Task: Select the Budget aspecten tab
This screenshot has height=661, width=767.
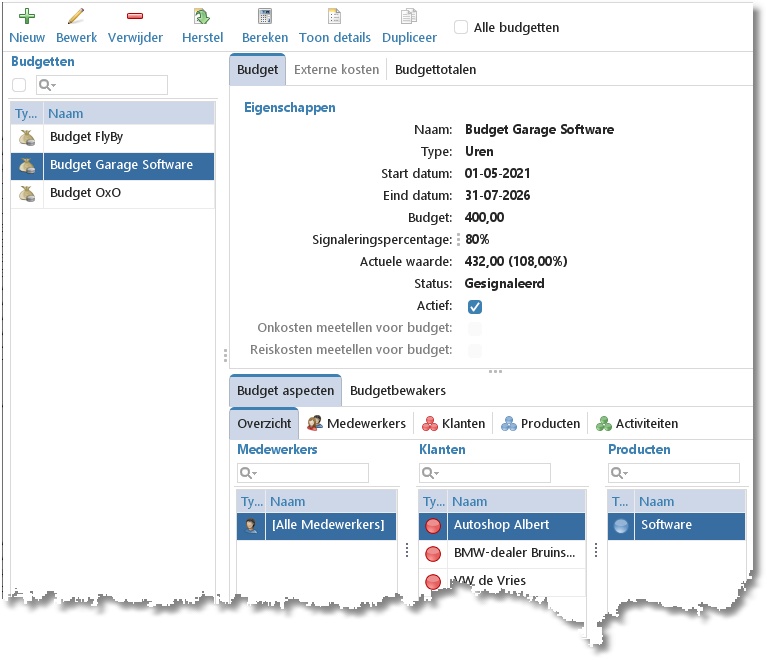Action: click(285, 390)
